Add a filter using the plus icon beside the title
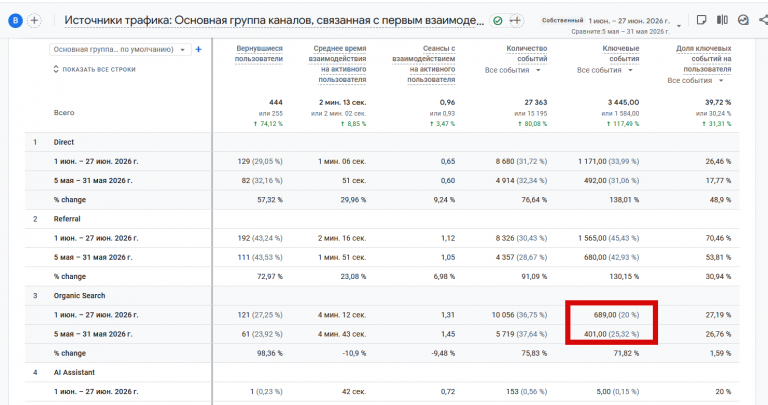The width and height of the screenshot is (768, 405). 515,21
